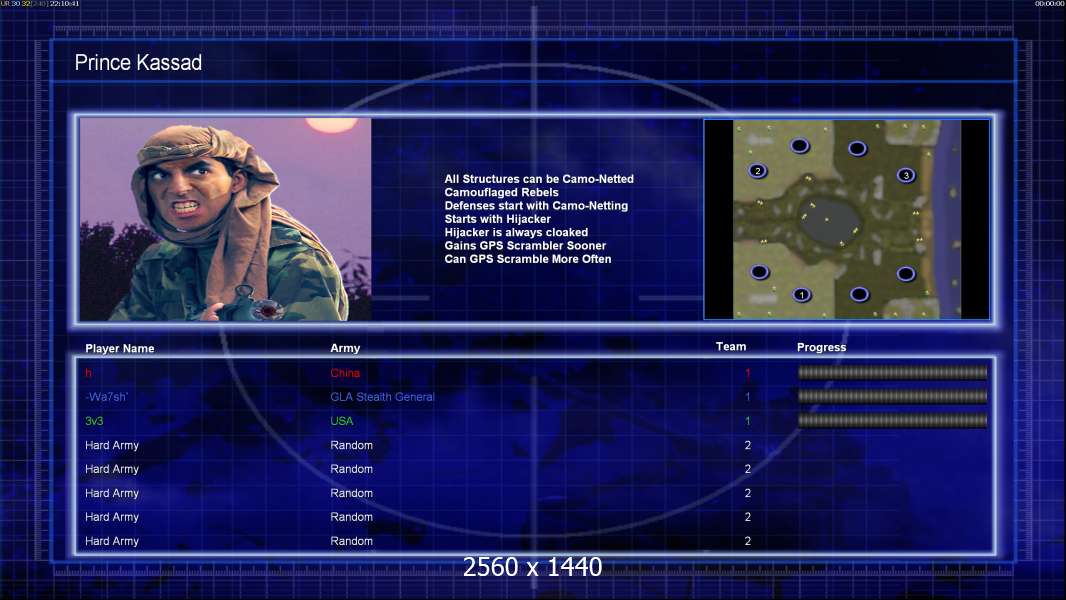Image resolution: width=1066 pixels, height=600 pixels.
Task: Click the team number for USA row
Action: [748, 421]
